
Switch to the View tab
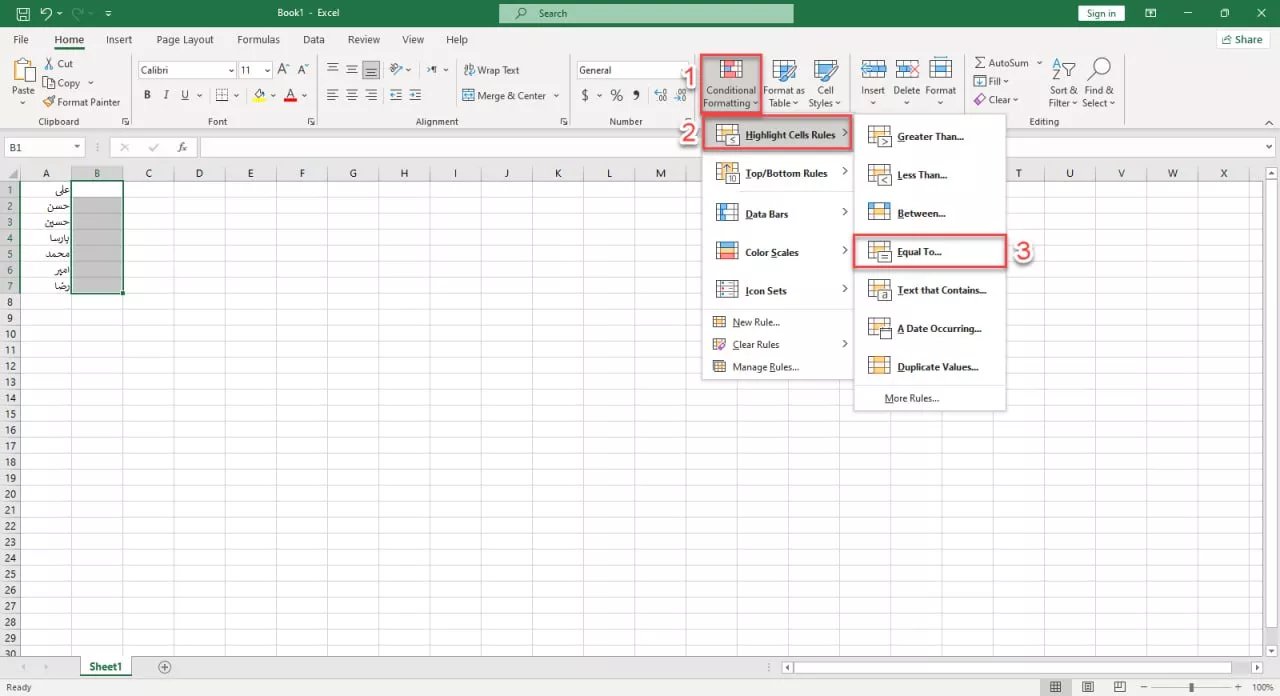coord(413,40)
